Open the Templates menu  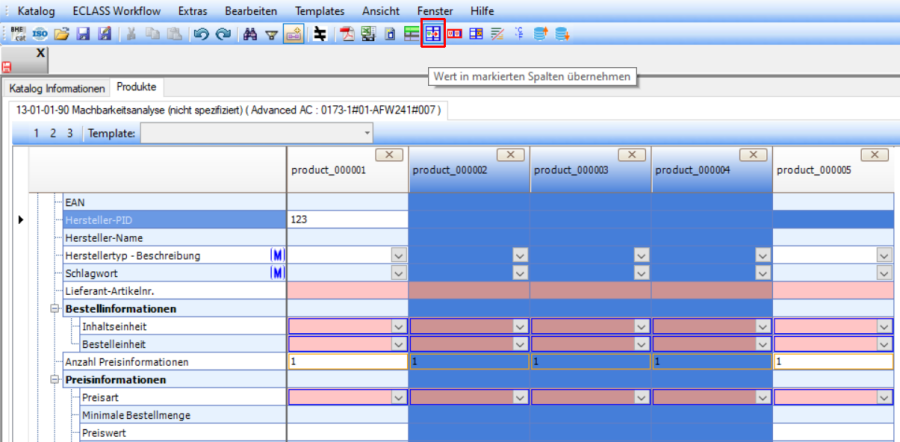[320, 11]
